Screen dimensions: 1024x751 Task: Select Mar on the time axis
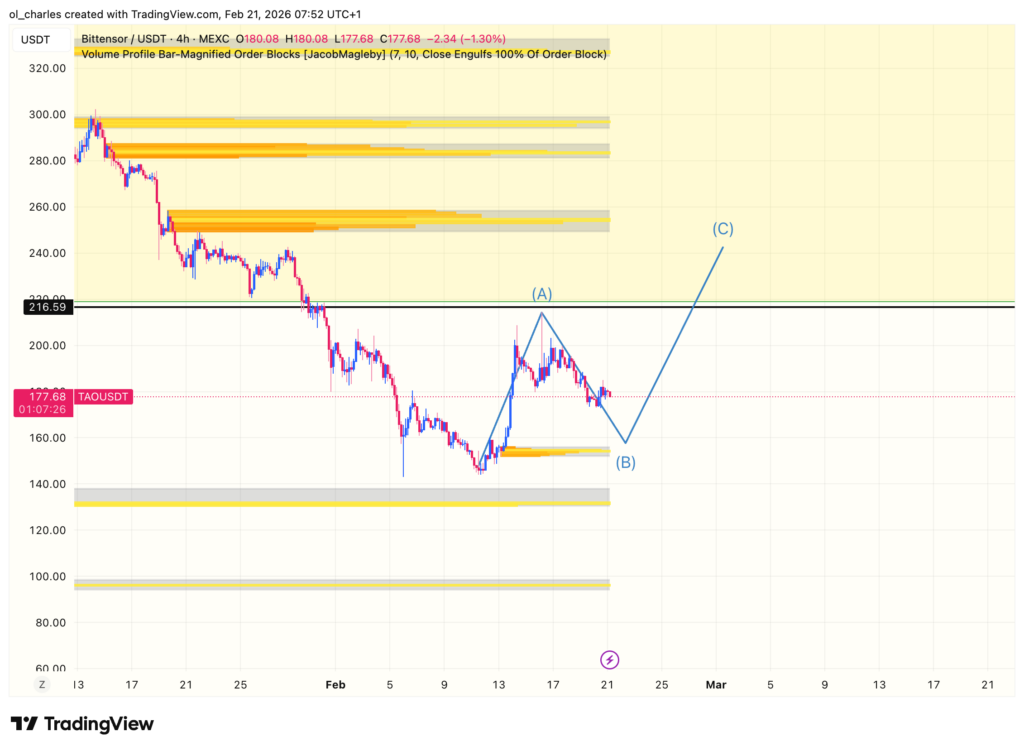click(716, 685)
